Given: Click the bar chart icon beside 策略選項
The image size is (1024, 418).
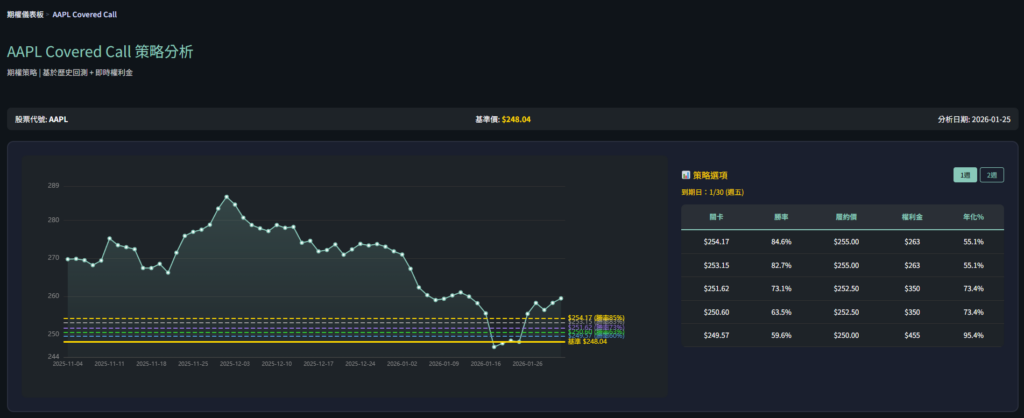Looking at the screenshot, I should click(x=686, y=175).
